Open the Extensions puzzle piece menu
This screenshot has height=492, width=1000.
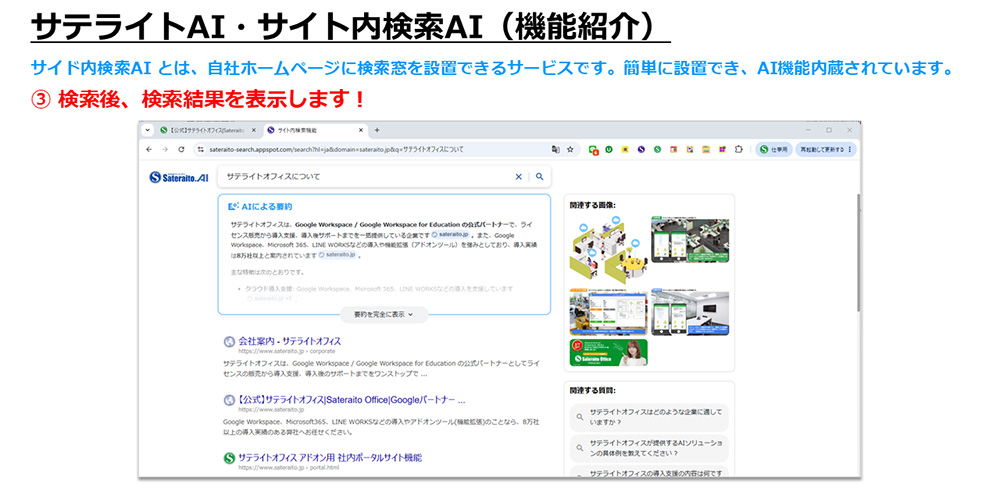pos(739,149)
